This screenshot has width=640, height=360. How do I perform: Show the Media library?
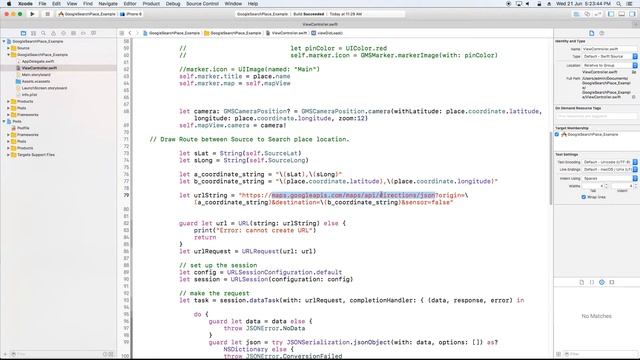611,282
